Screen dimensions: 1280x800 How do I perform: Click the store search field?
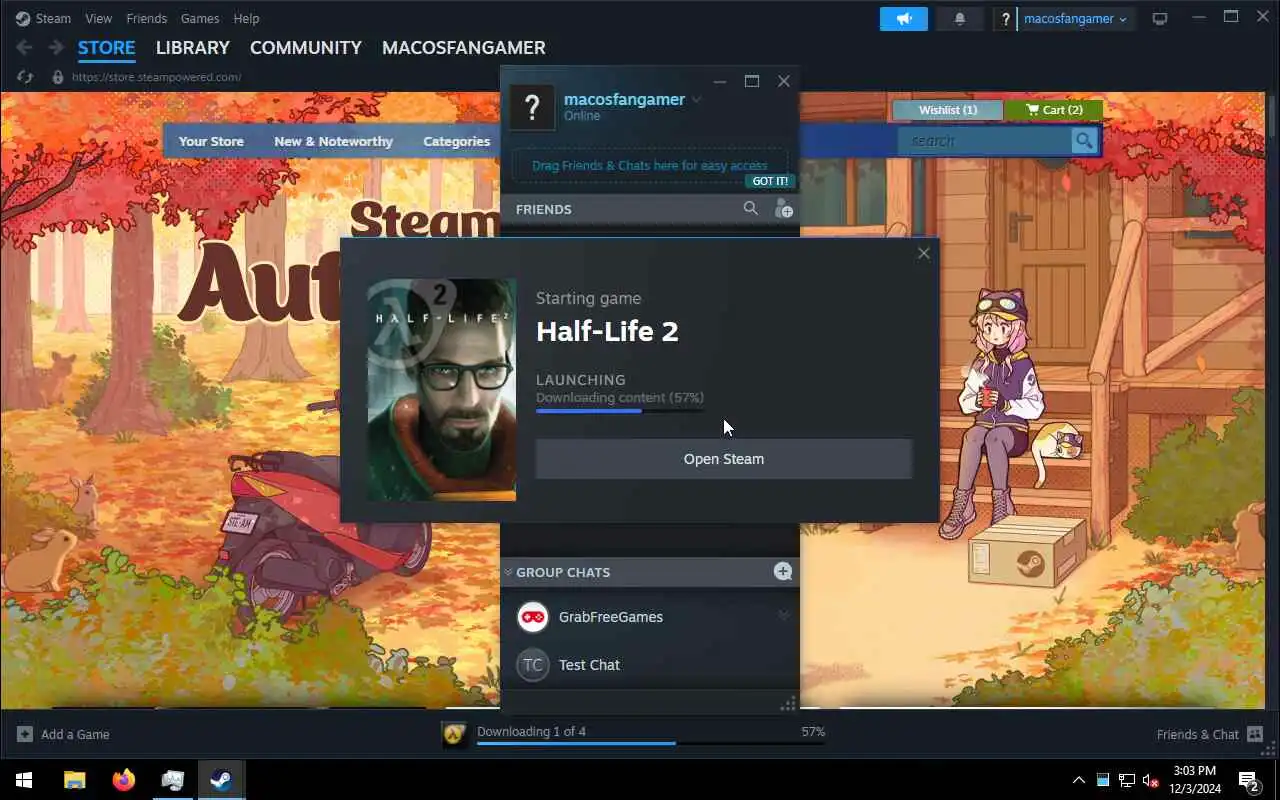click(984, 141)
